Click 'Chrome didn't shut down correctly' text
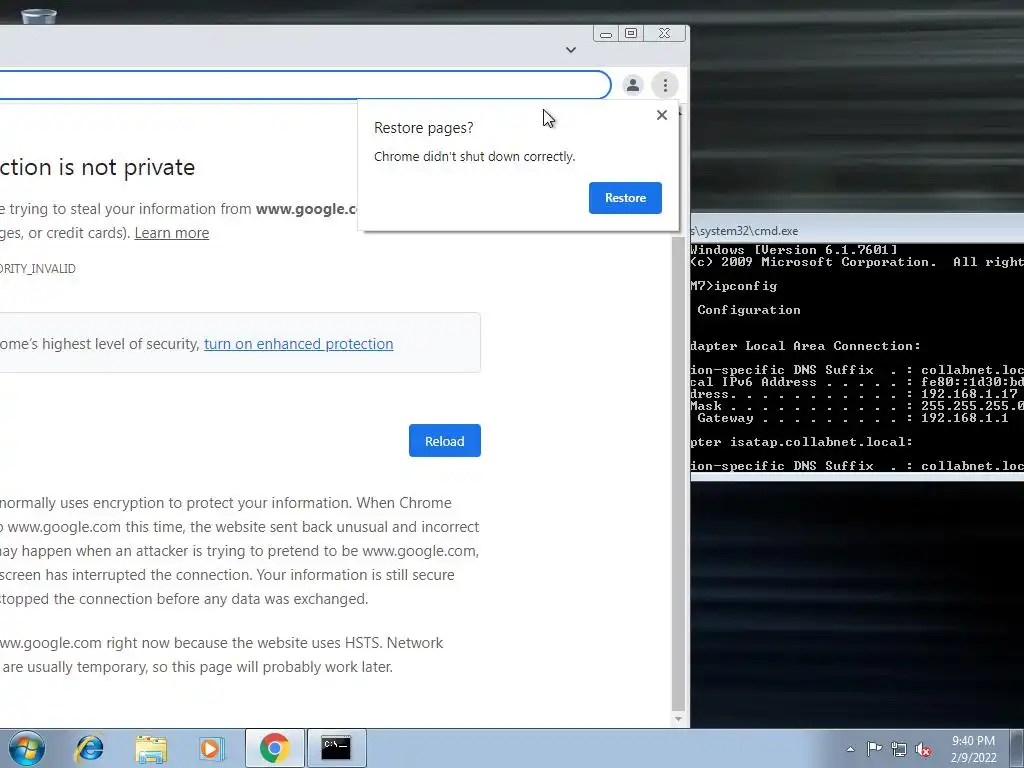 tap(474, 157)
